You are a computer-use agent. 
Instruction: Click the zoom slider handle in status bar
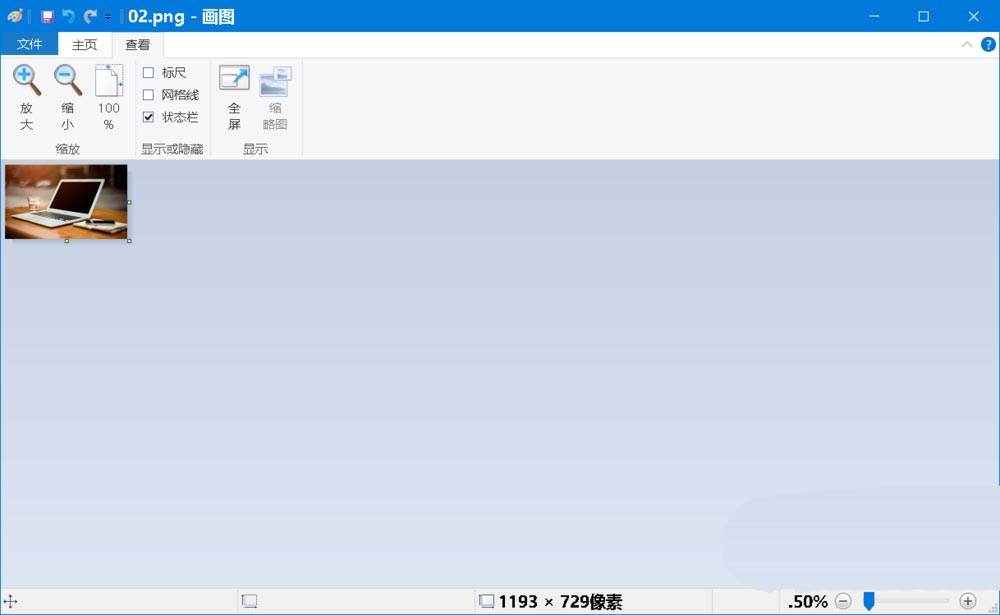pyautogui.click(x=869, y=601)
